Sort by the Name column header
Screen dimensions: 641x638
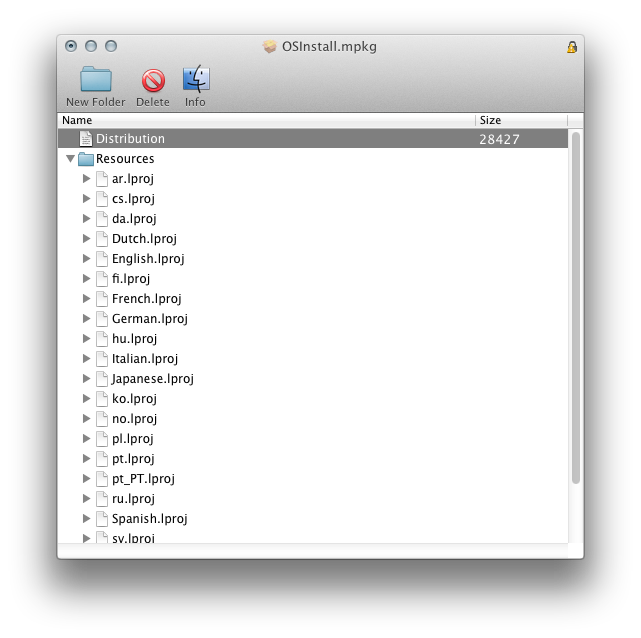267,120
